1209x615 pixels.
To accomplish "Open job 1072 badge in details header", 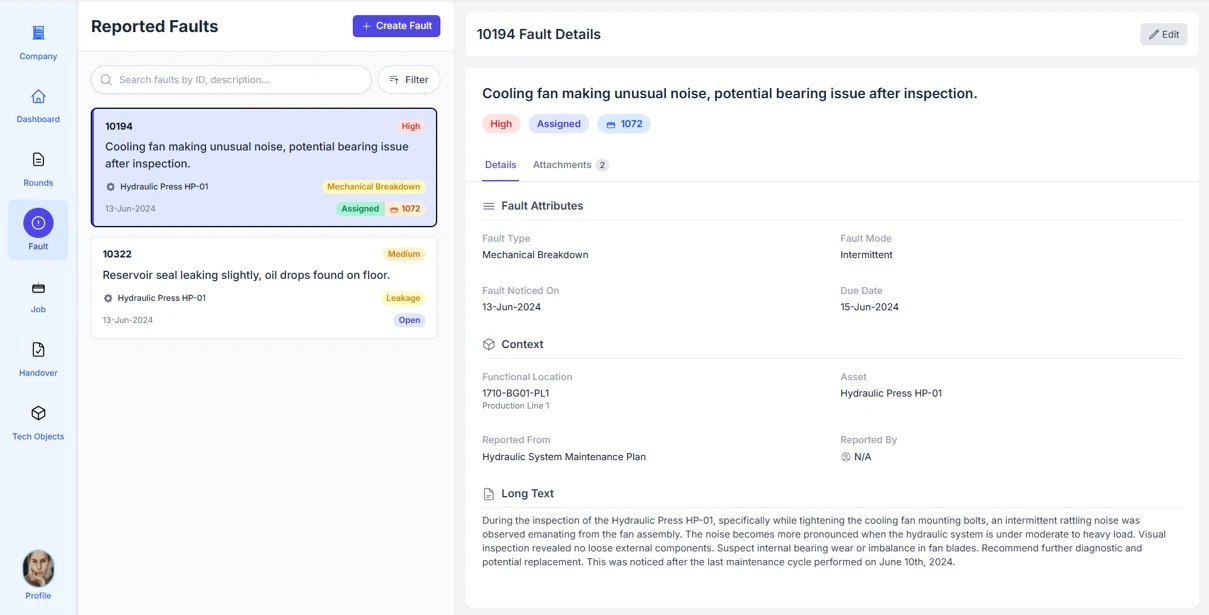I will [624, 124].
